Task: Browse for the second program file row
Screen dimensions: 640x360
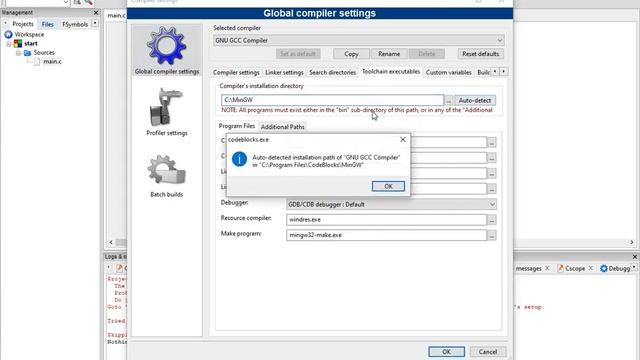Action: point(491,158)
